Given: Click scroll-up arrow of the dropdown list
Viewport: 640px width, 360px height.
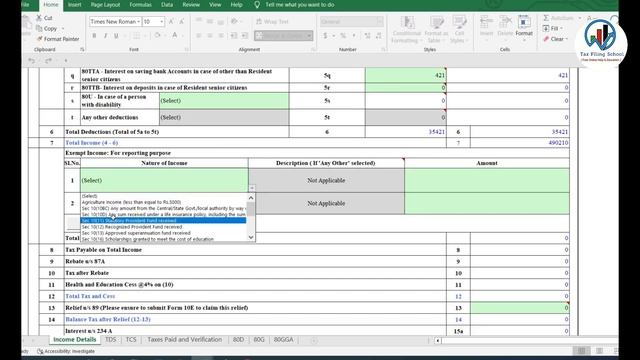Looking at the screenshot, I should (x=251, y=198).
